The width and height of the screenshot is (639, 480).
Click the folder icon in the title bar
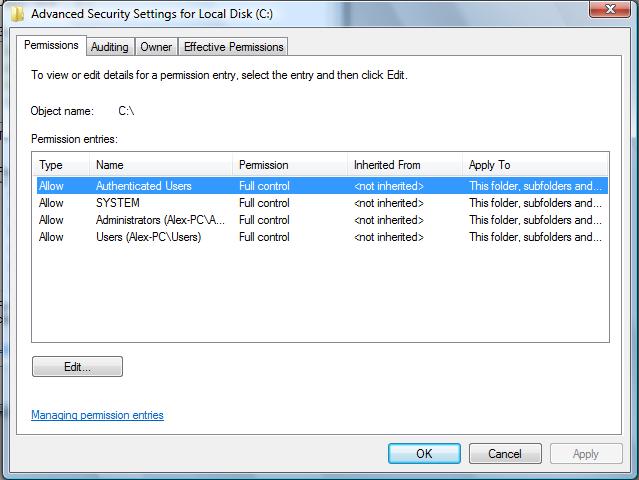16,14
